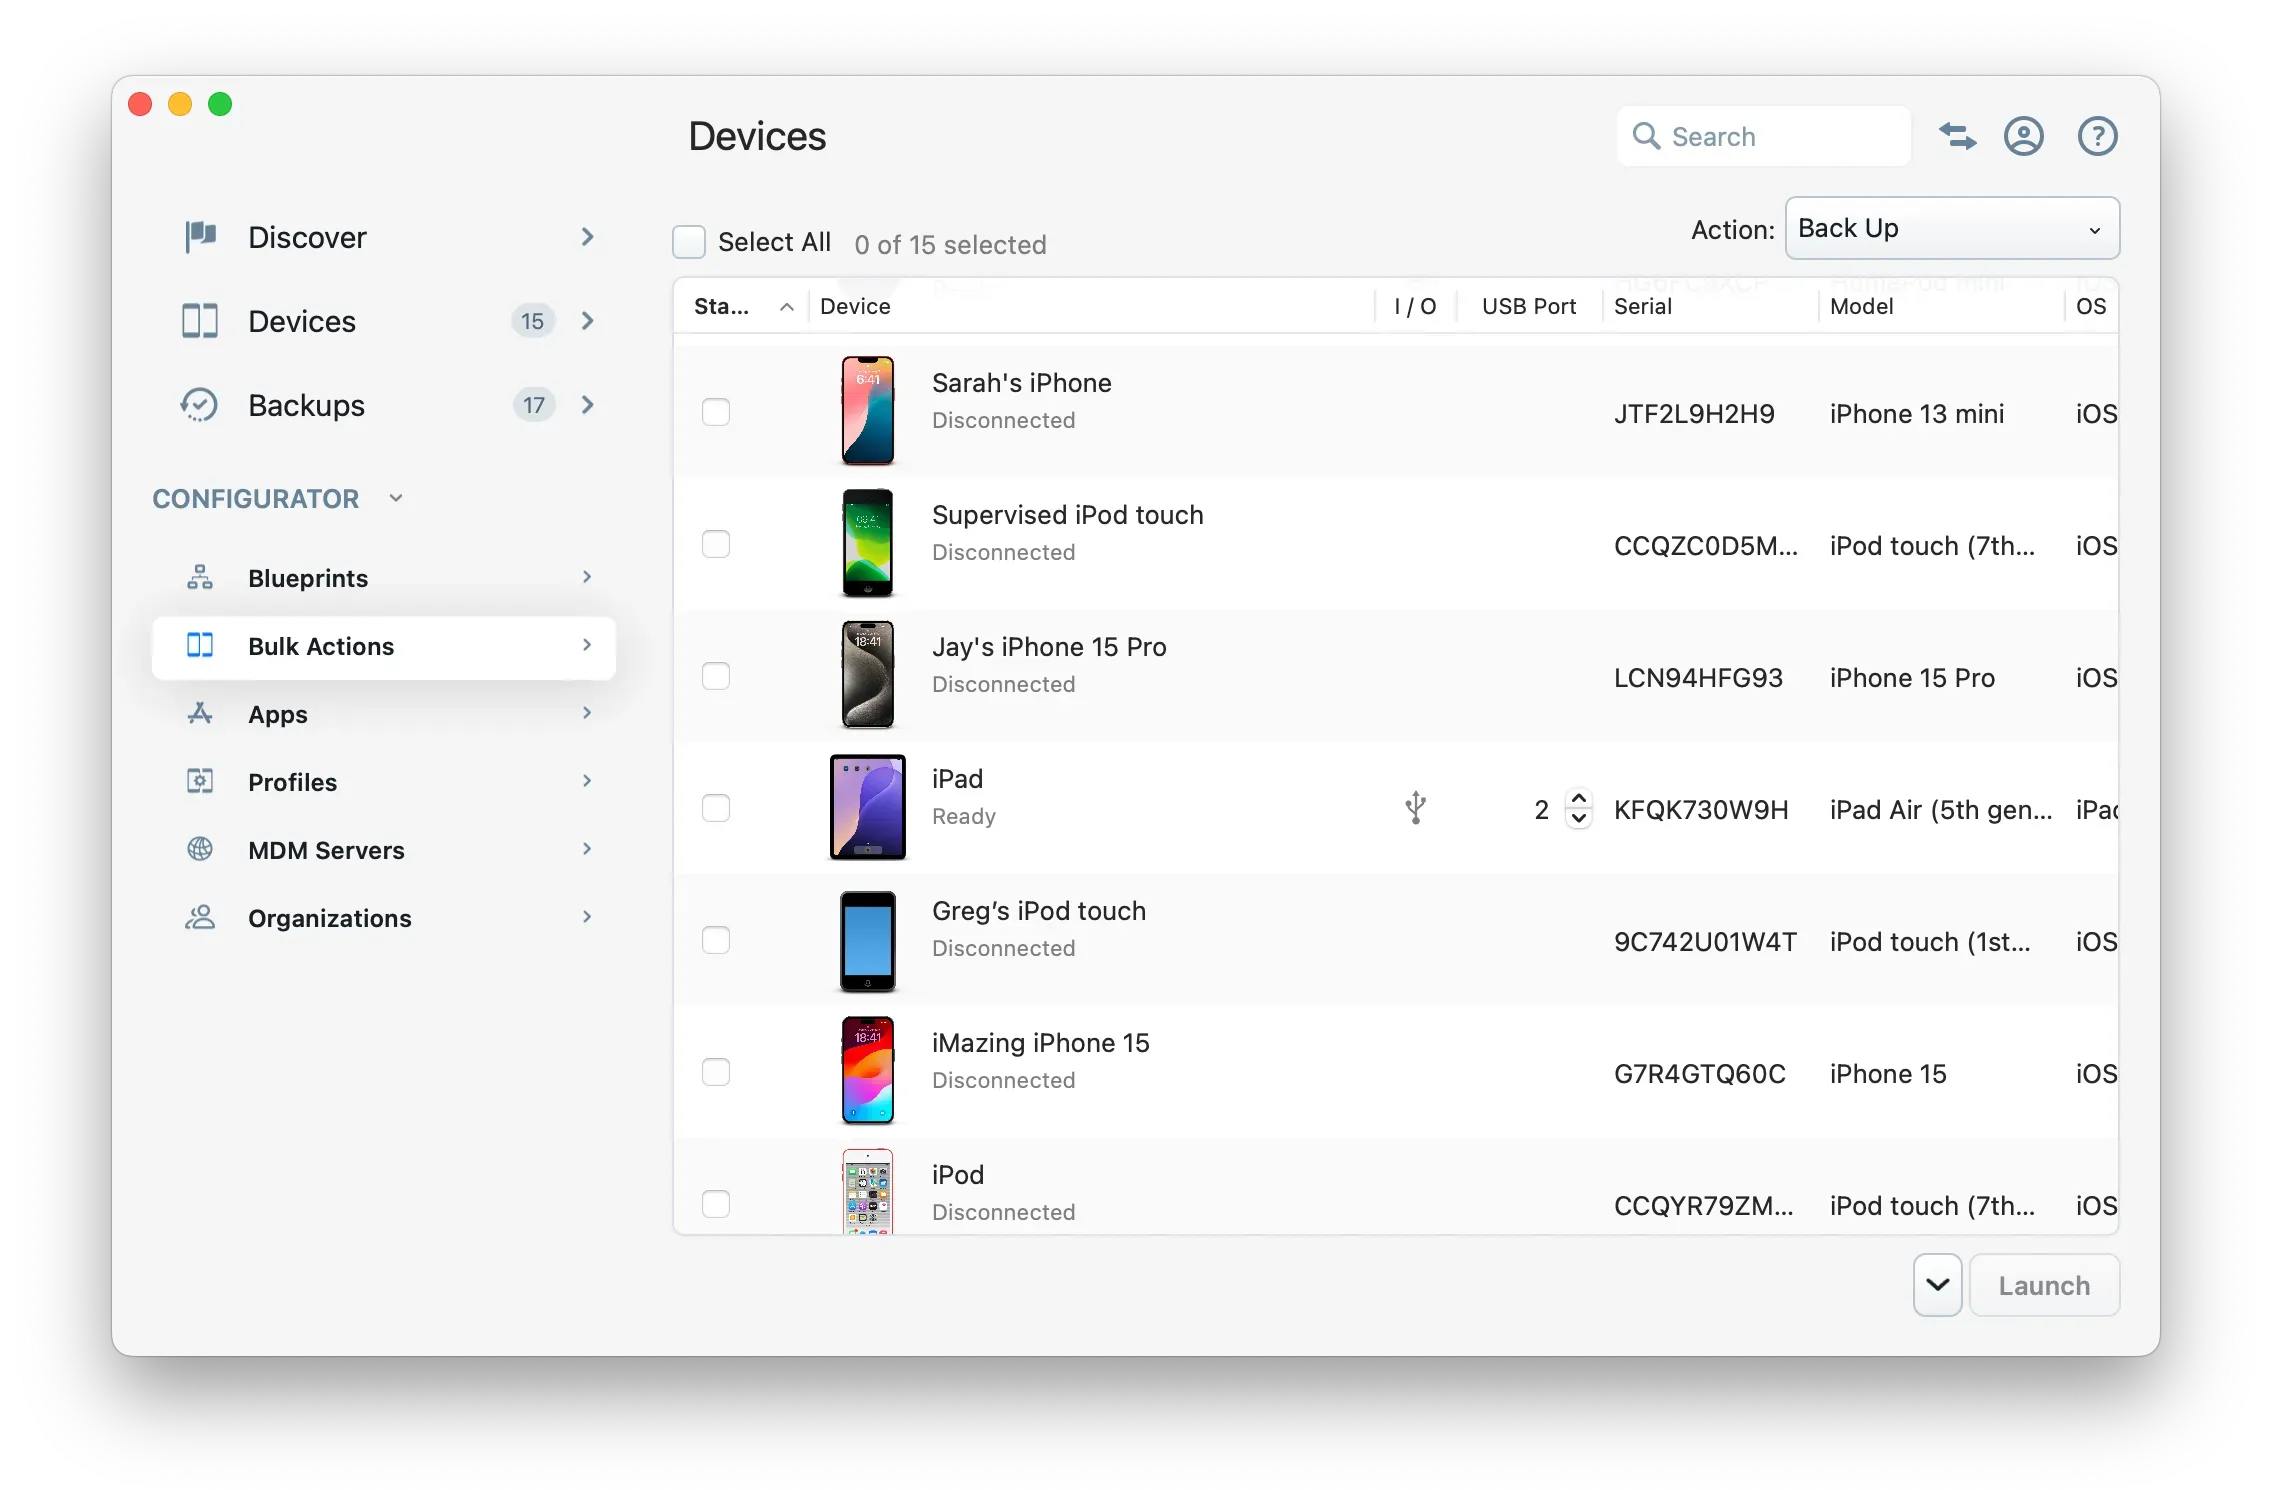Click the MDM Servers globe icon
2272x1504 pixels.
(199, 849)
